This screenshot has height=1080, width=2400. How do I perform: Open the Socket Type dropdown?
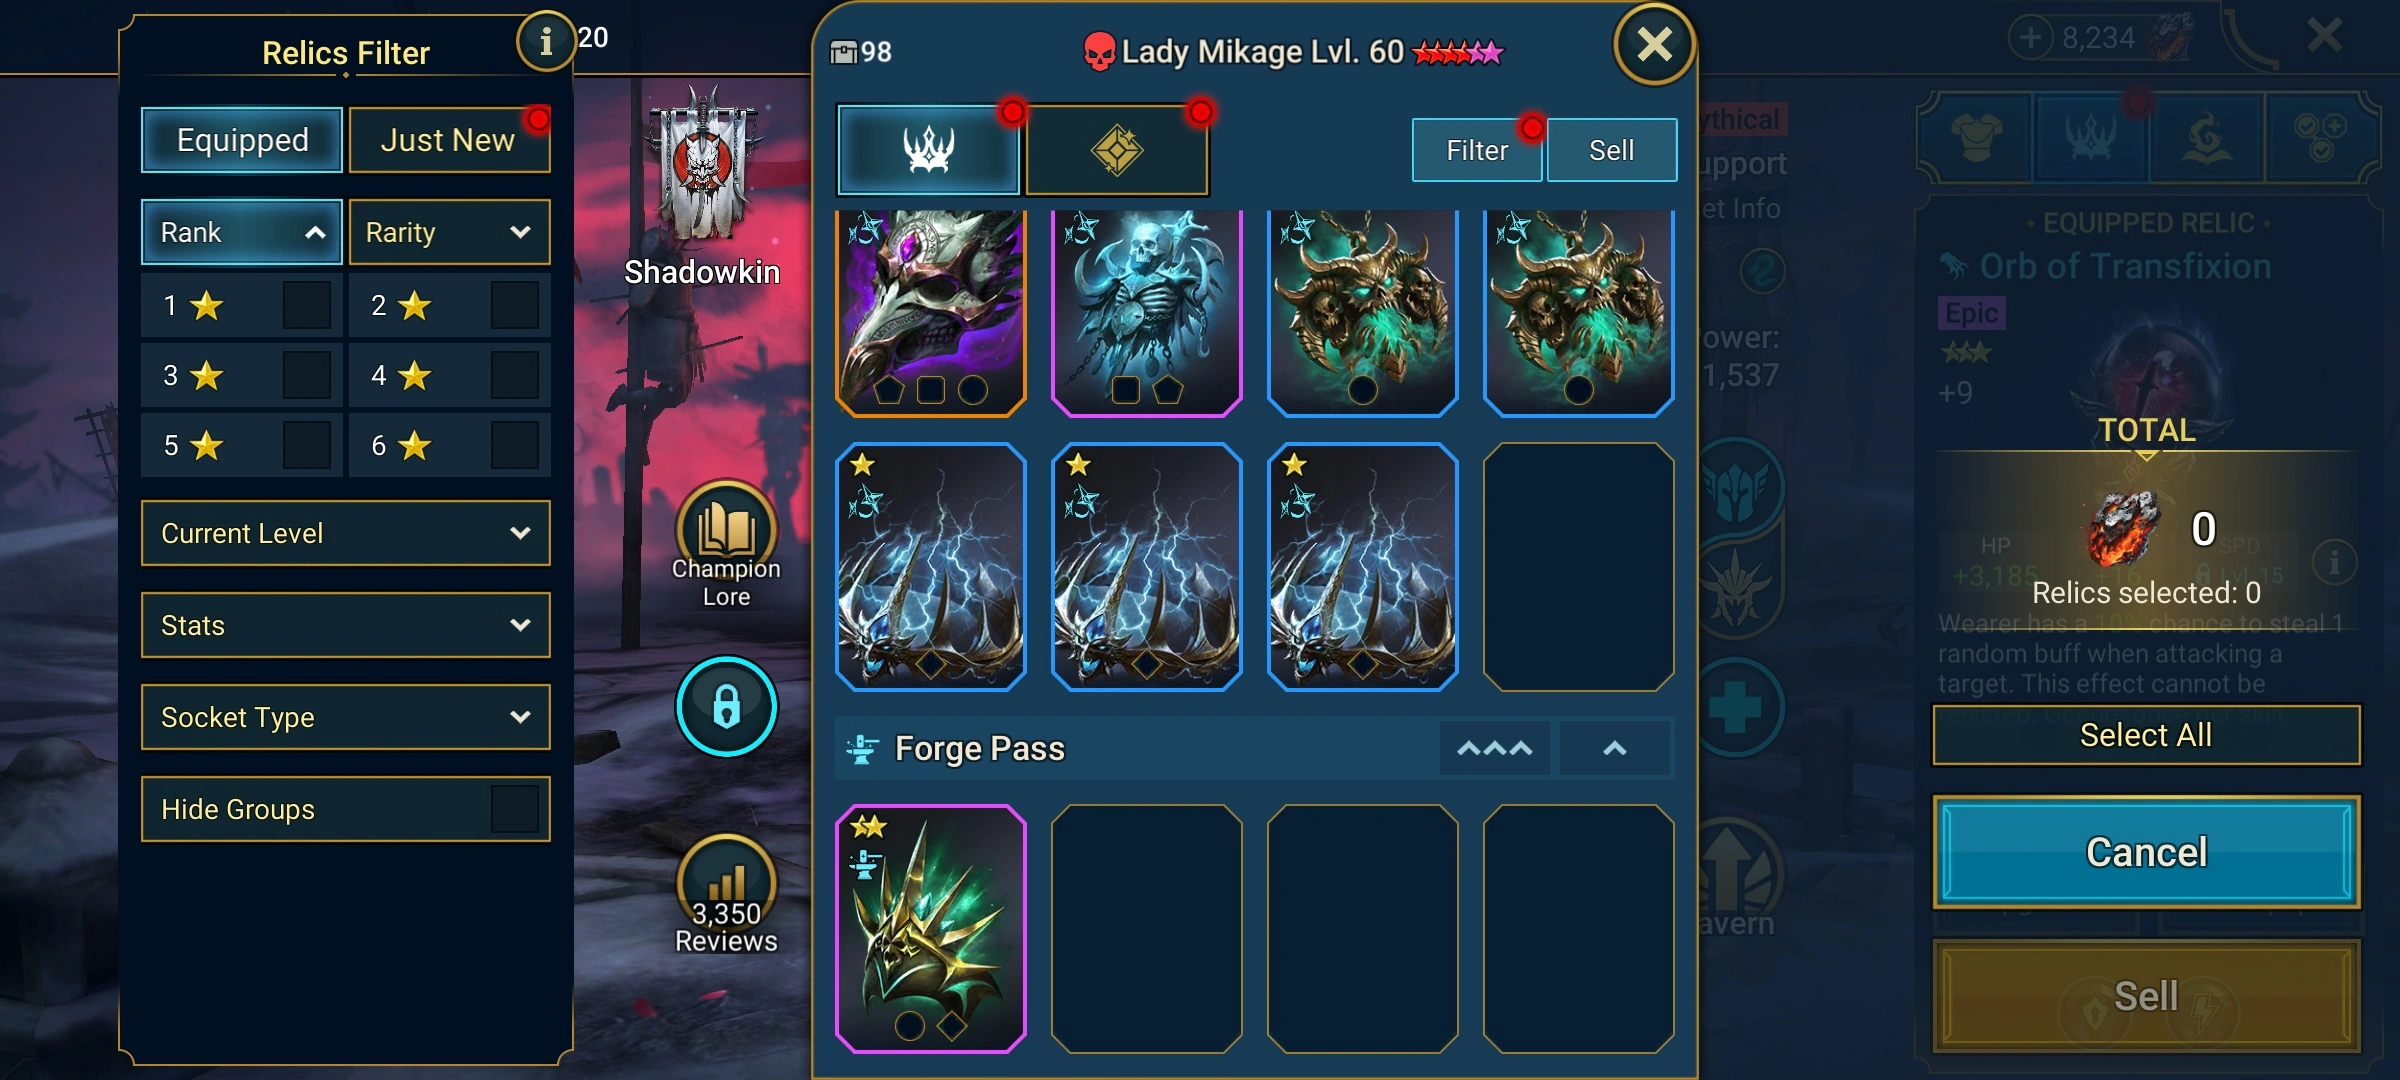346,717
